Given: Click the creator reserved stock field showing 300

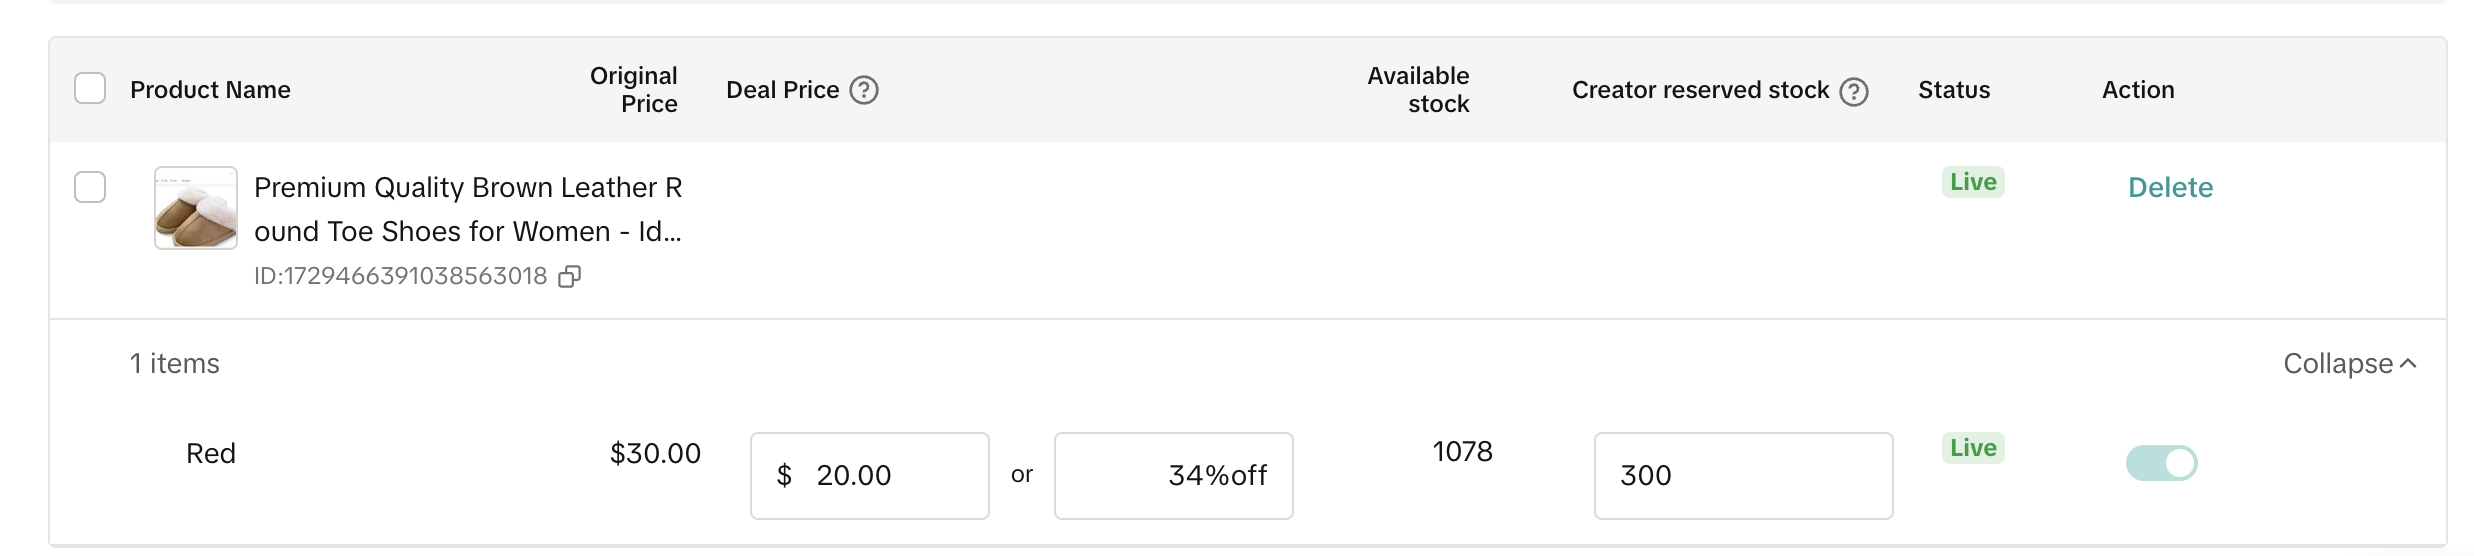Looking at the screenshot, I should [1742, 476].
